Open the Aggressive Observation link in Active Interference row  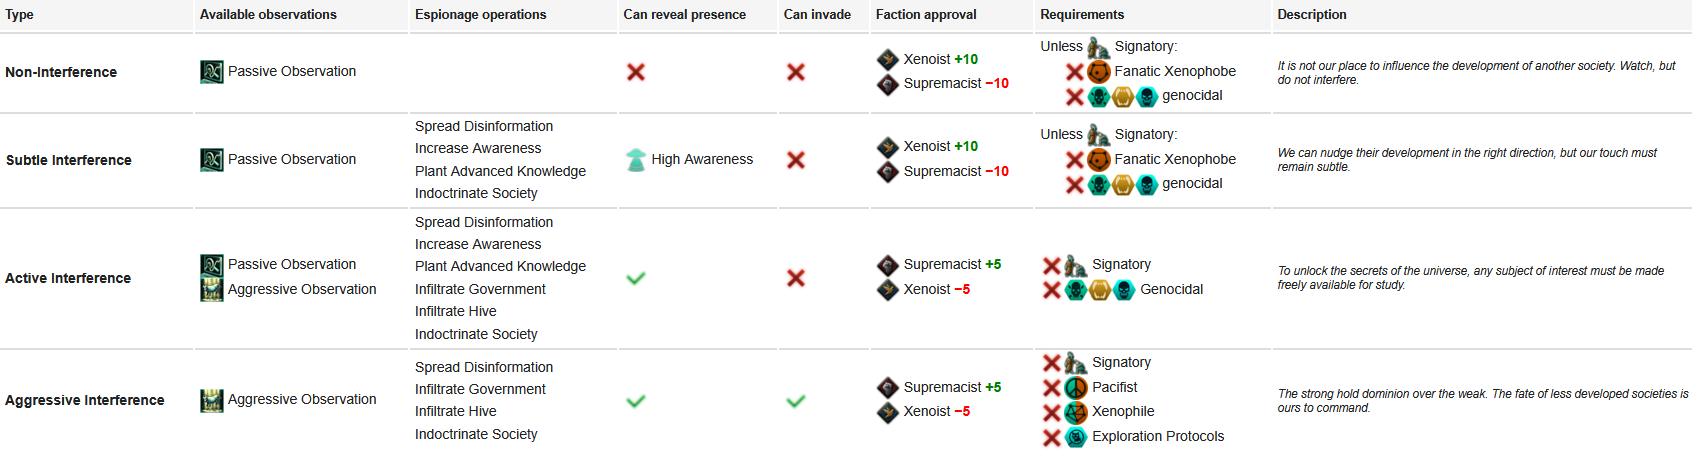302,290
